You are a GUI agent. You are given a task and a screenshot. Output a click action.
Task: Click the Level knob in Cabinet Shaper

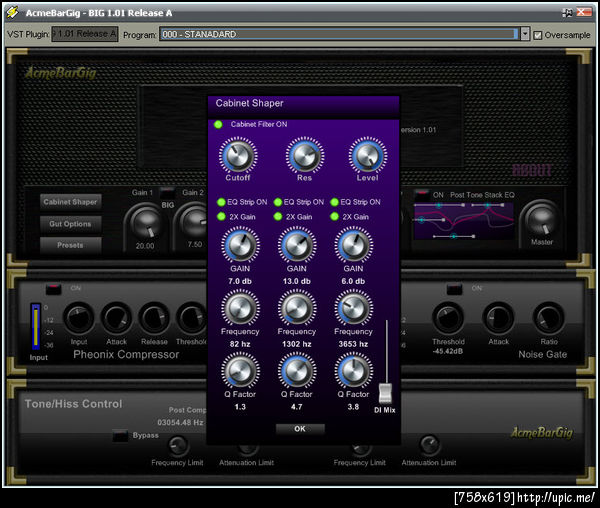tap(367, 156)
